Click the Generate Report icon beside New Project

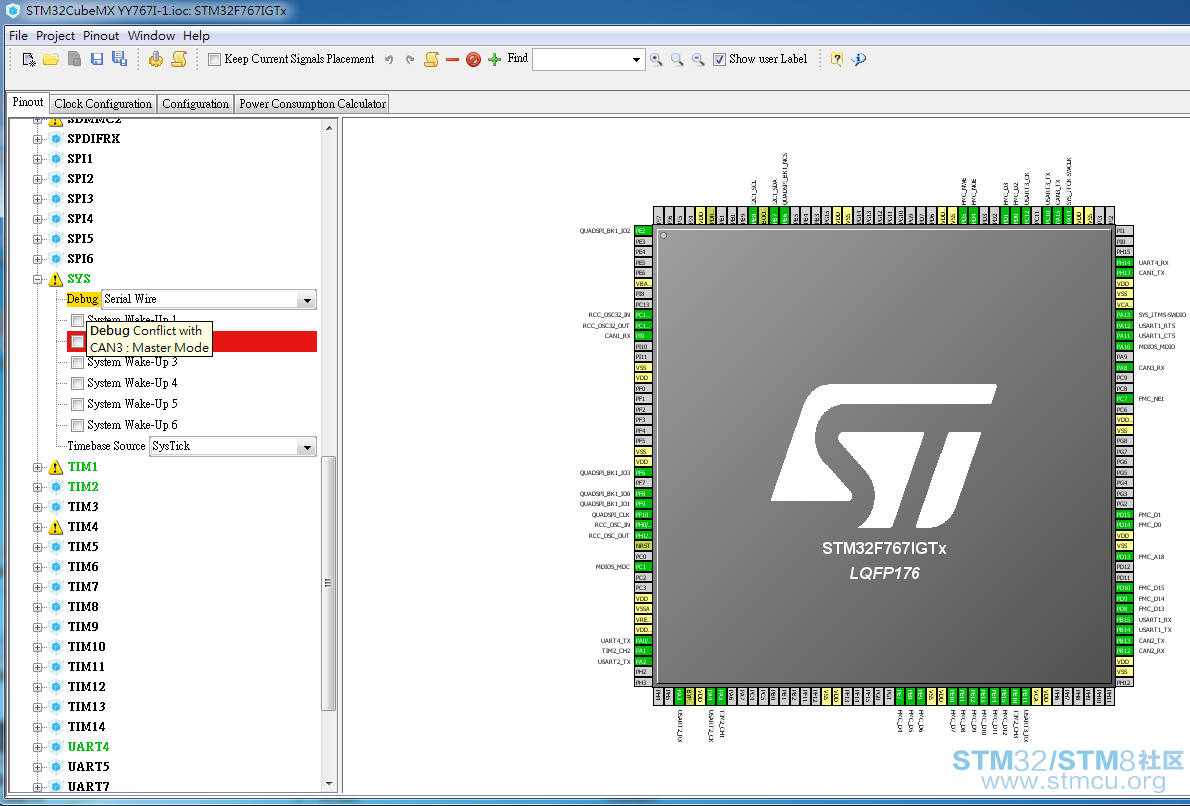74,59
